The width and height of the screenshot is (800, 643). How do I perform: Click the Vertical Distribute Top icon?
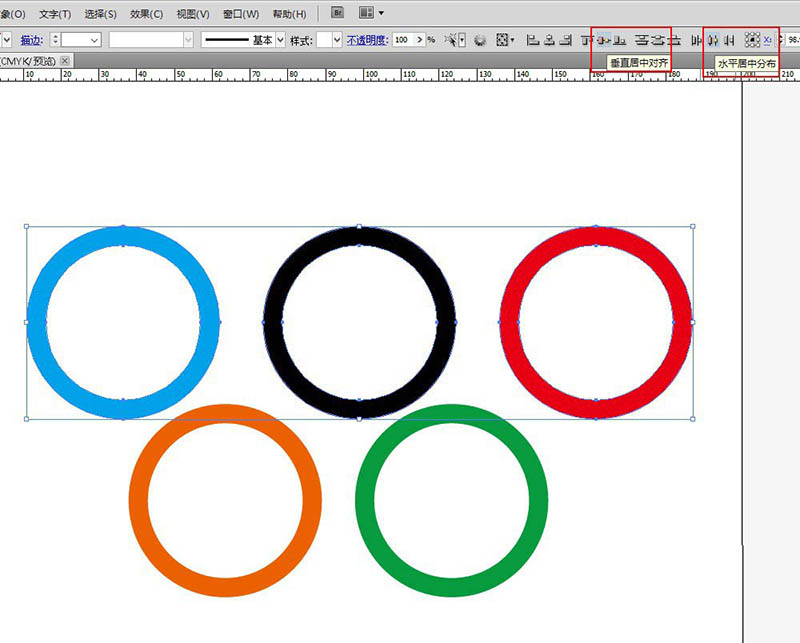click(x=642, y=40)
